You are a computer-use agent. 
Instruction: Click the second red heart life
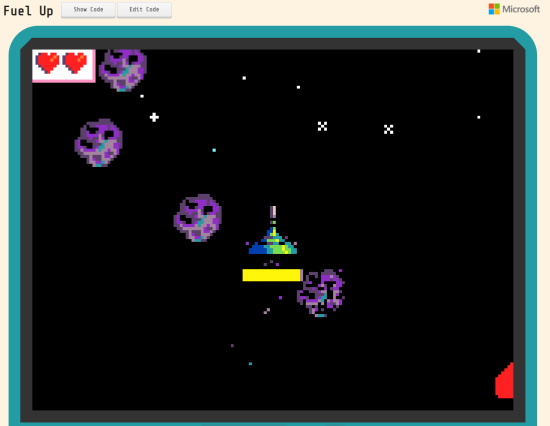(75, 63)
